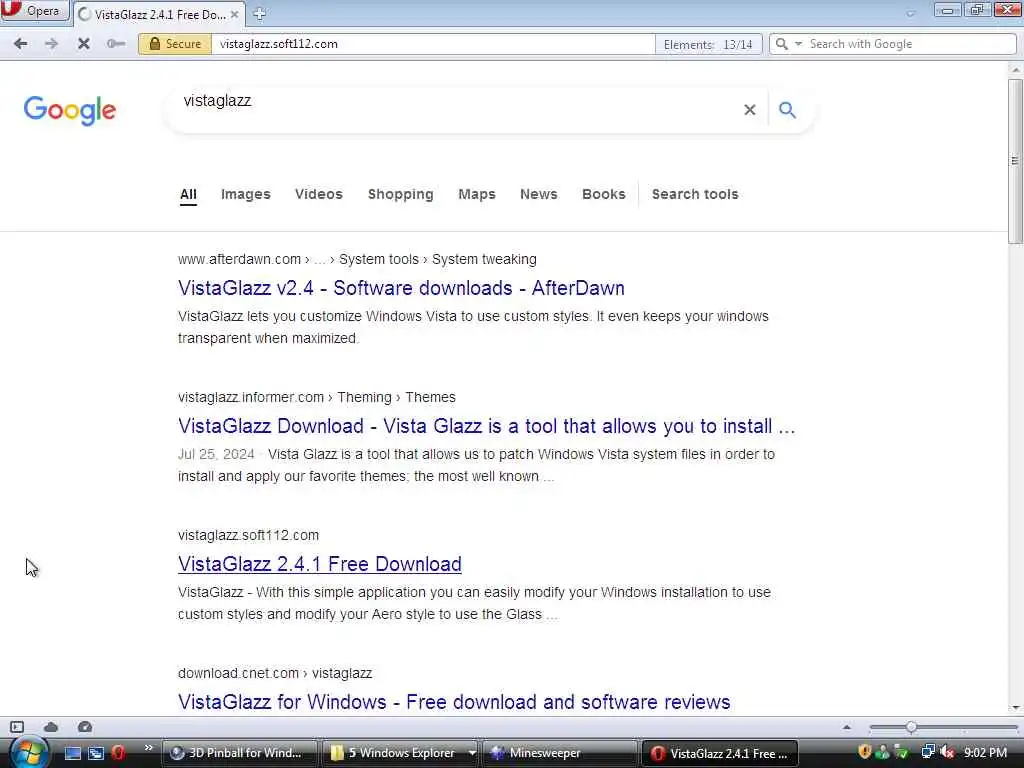This screenshot has width=1024, height=768.
Task: Click scrollbar down arrow
Action: tap(1015, 708)
